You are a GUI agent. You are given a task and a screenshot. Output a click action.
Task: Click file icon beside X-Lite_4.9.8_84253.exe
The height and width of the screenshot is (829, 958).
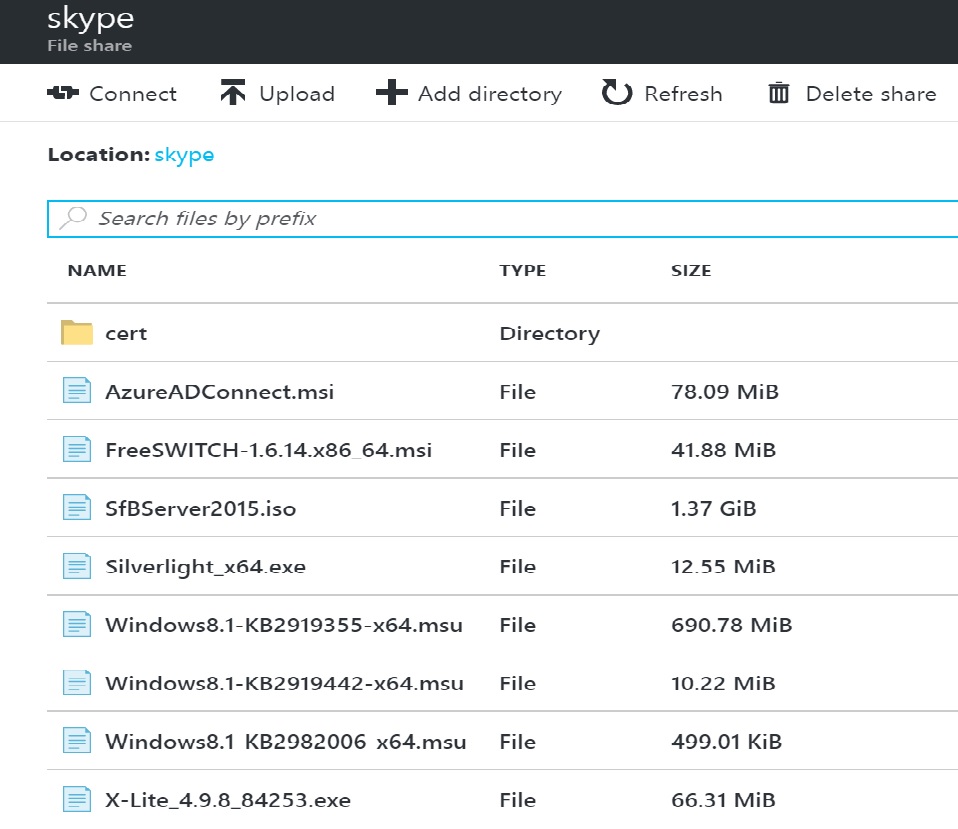click(x=77, y=800)
